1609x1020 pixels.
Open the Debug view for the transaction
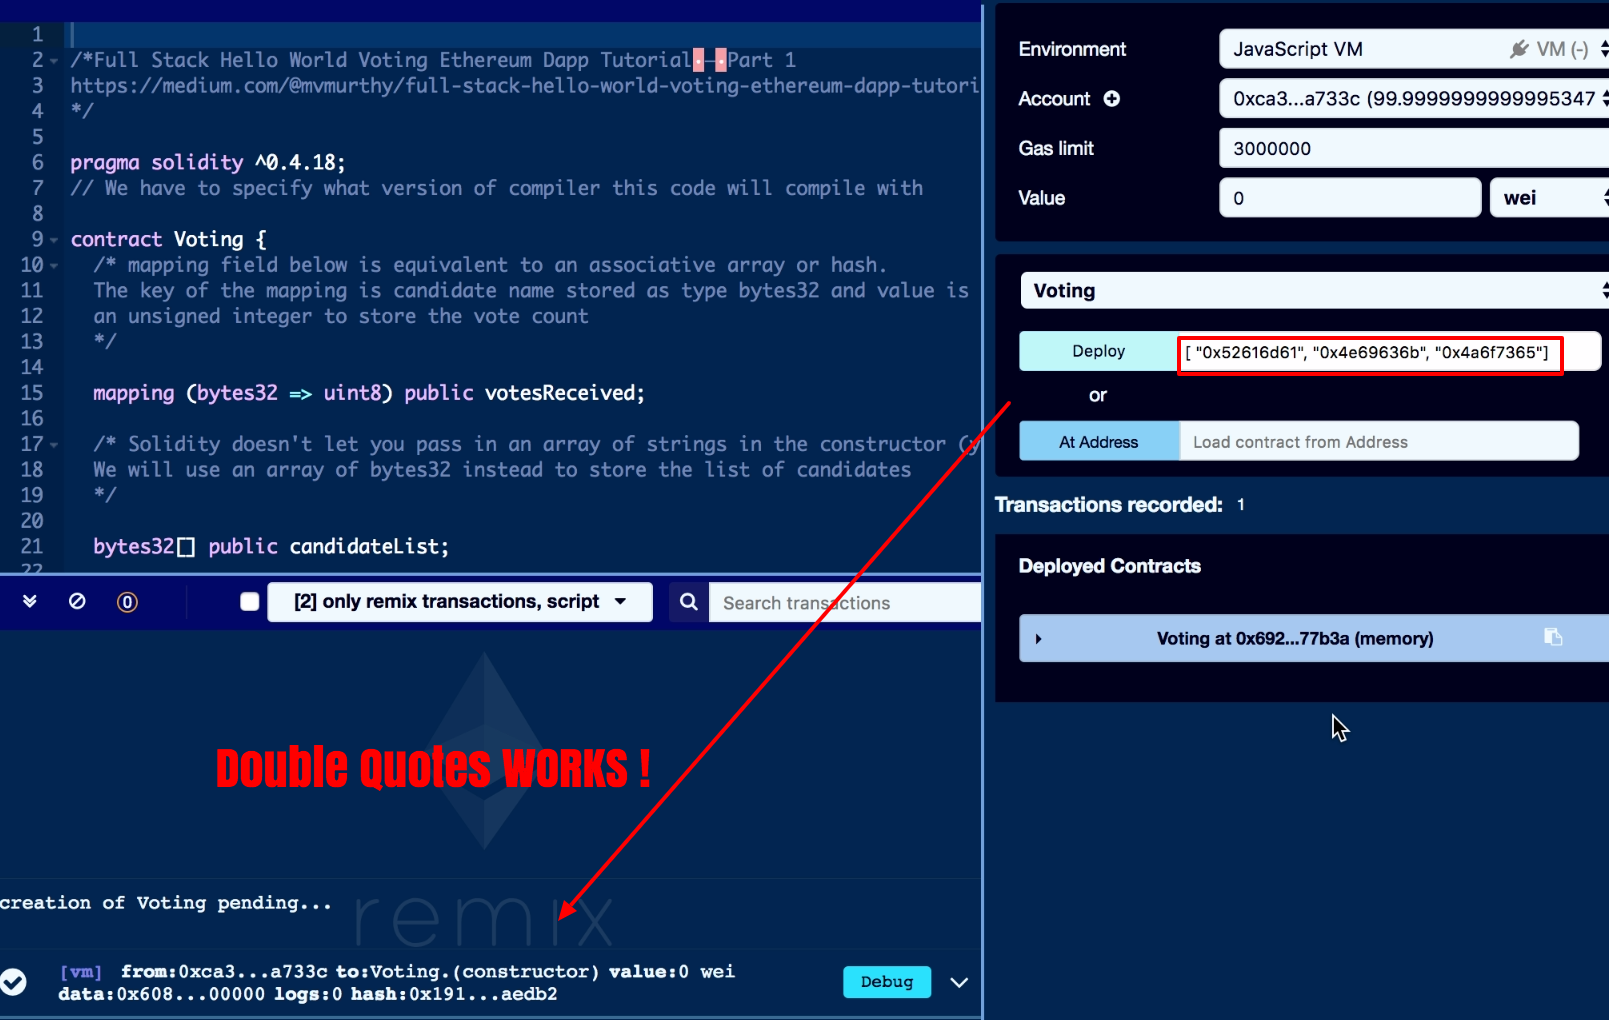point(886,982)
